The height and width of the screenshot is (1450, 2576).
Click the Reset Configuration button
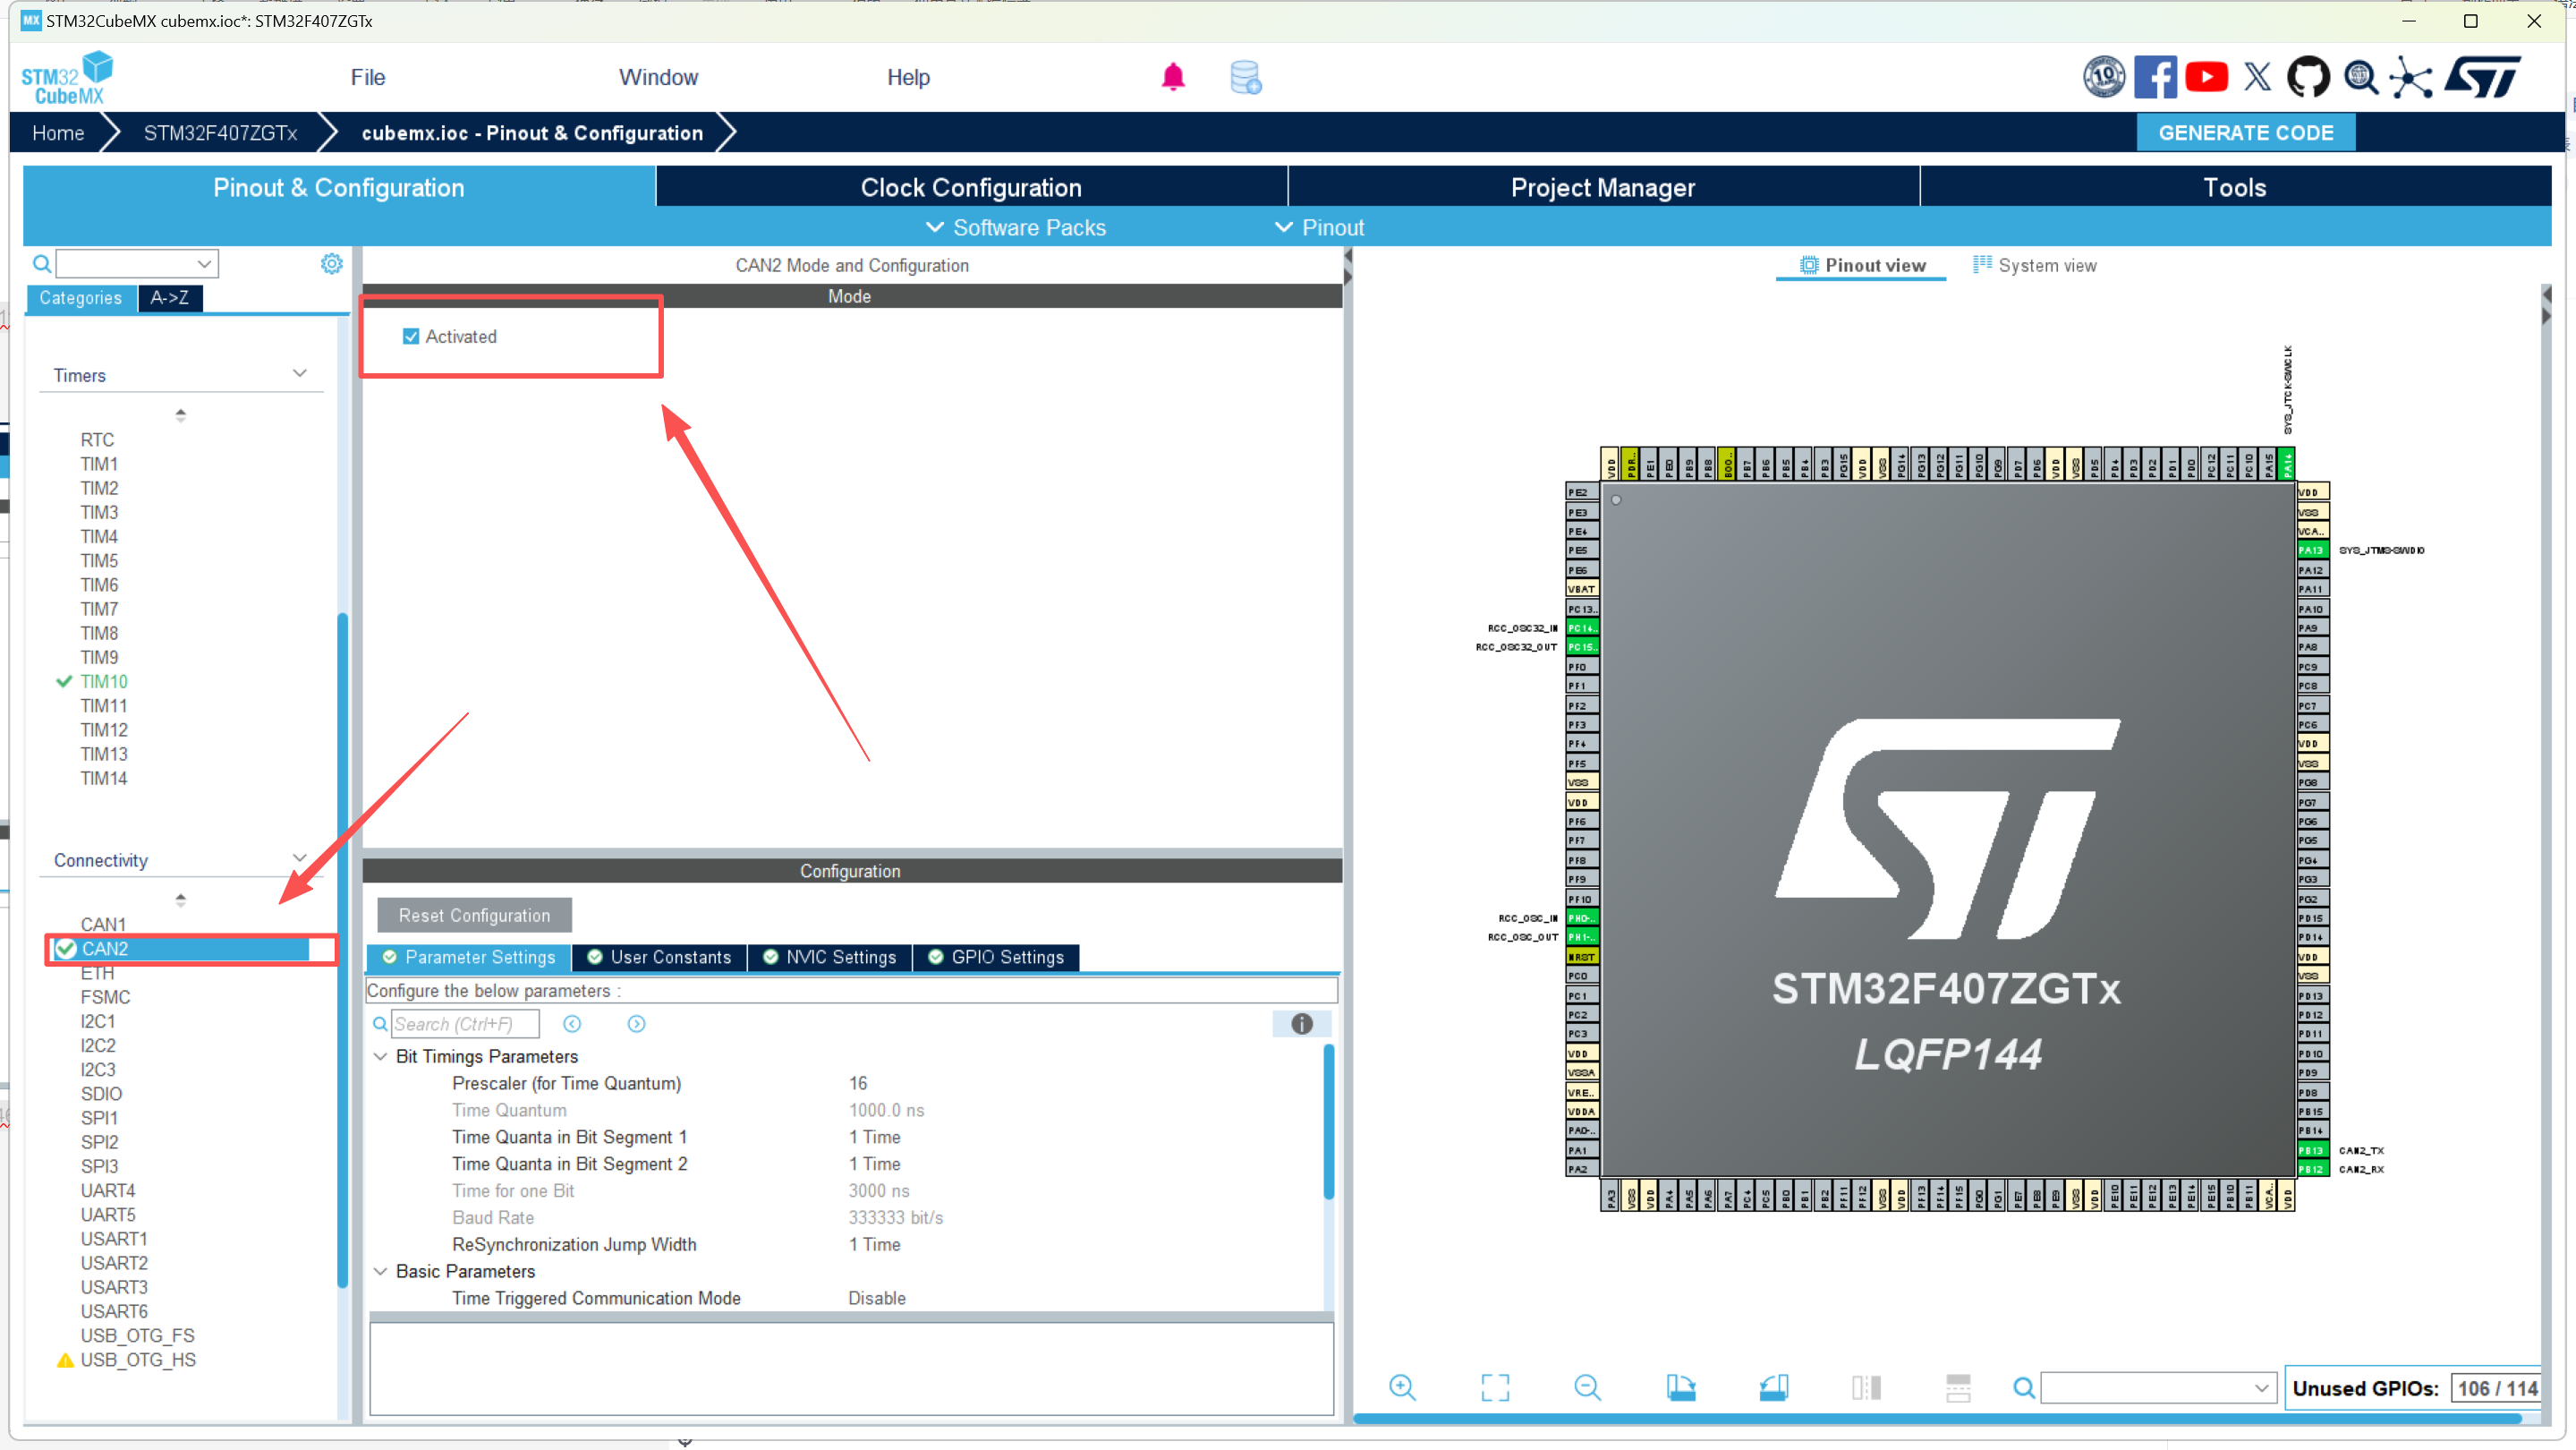474,915
